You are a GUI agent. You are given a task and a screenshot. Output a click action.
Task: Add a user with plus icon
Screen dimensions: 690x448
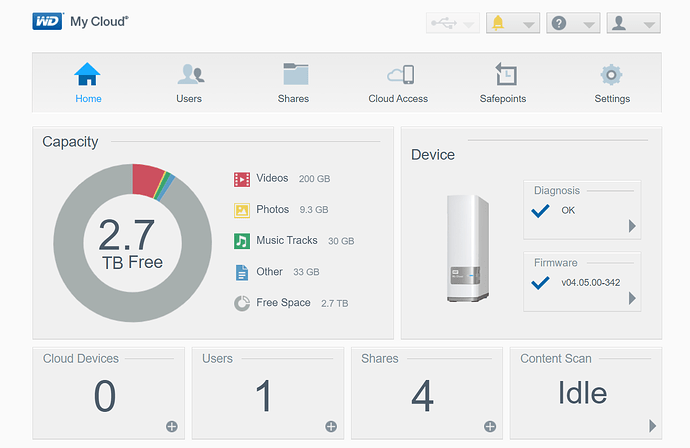click(331, 426)
